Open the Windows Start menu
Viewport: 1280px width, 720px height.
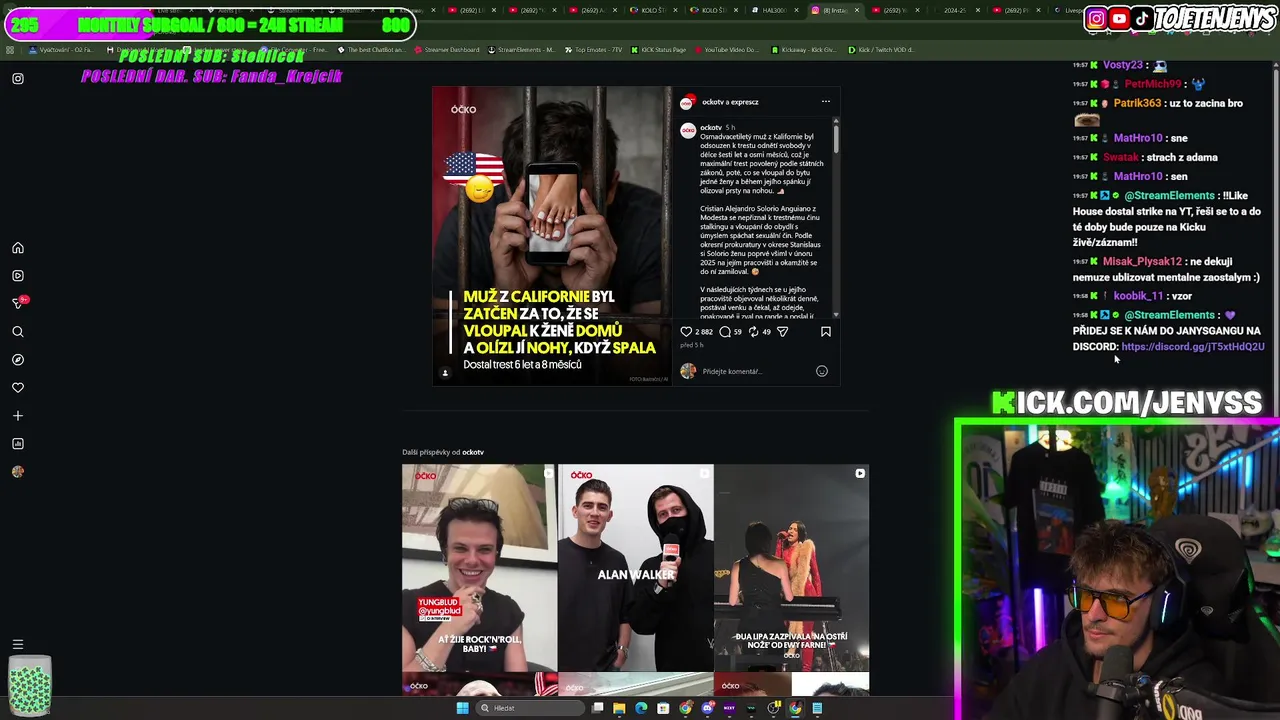tap(462, 708)
